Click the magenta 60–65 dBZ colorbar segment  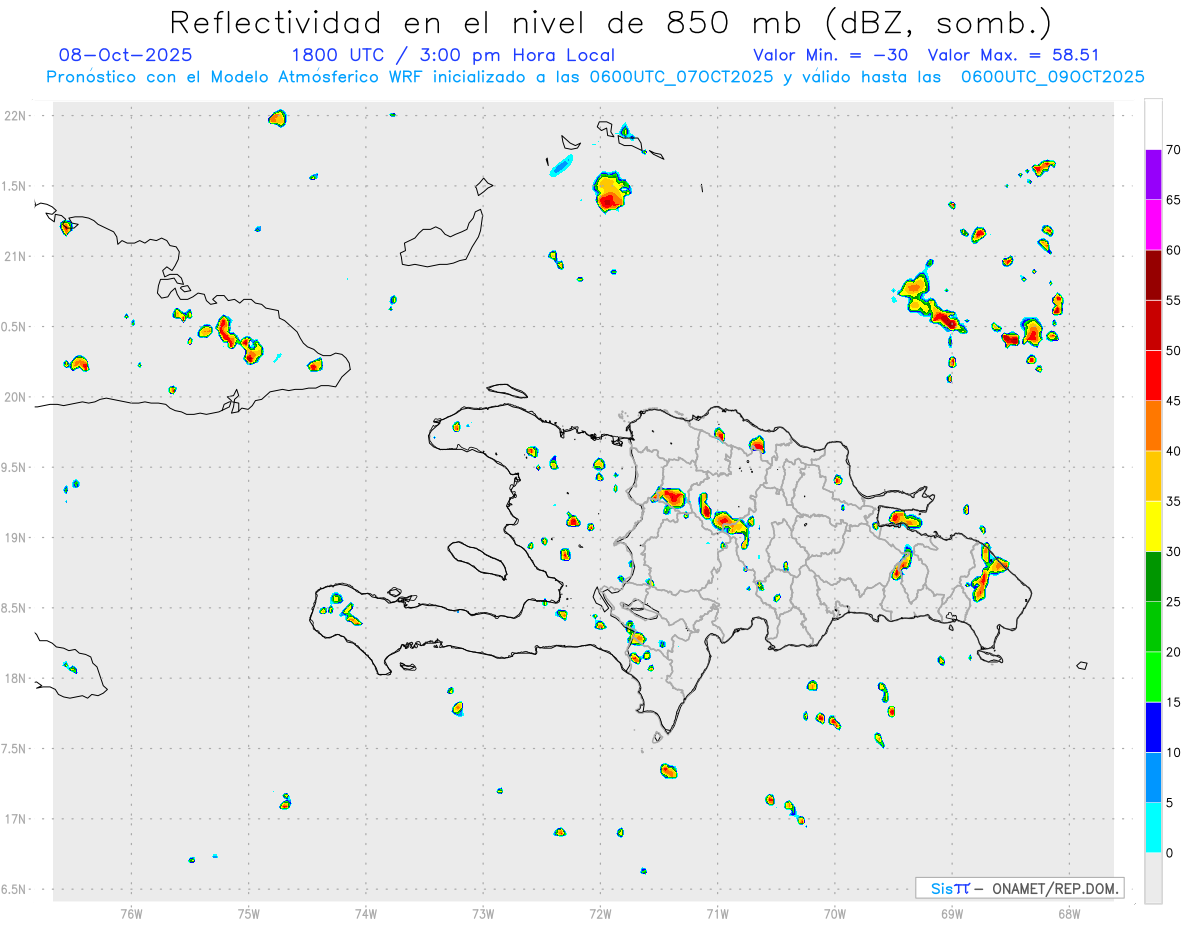pyautogui.click(x=1153, y=225)
